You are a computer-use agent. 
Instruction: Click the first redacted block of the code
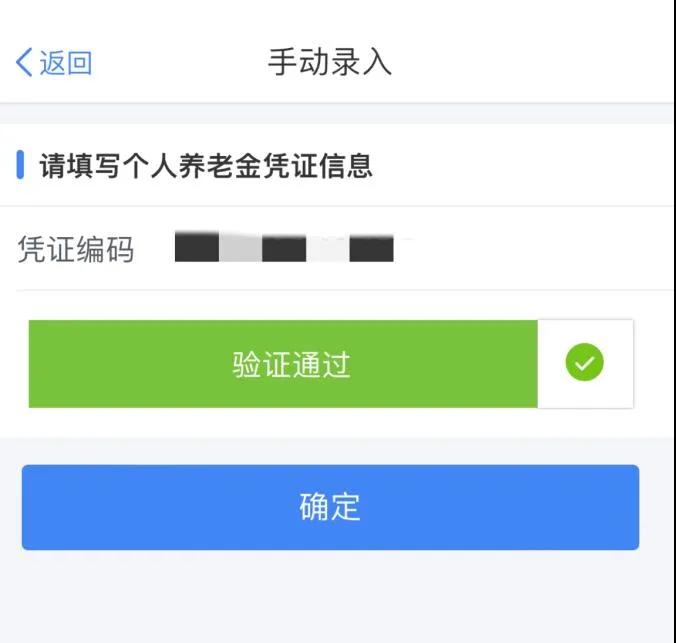(197, 247)
